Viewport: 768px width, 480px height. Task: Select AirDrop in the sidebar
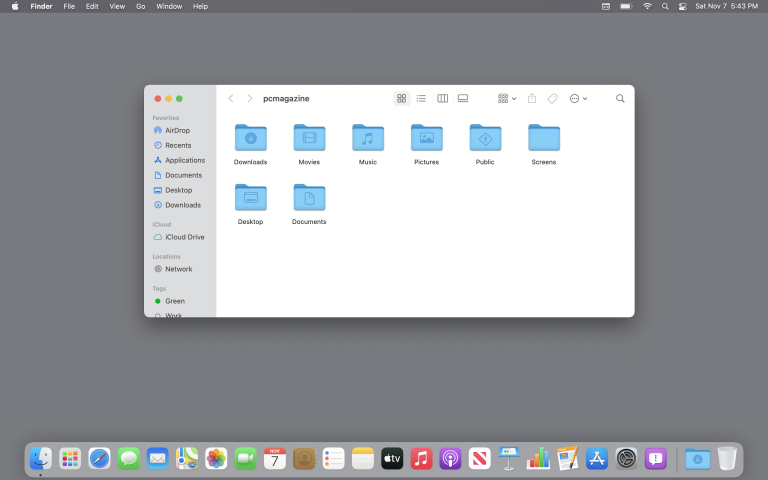(x=177, y=130)
